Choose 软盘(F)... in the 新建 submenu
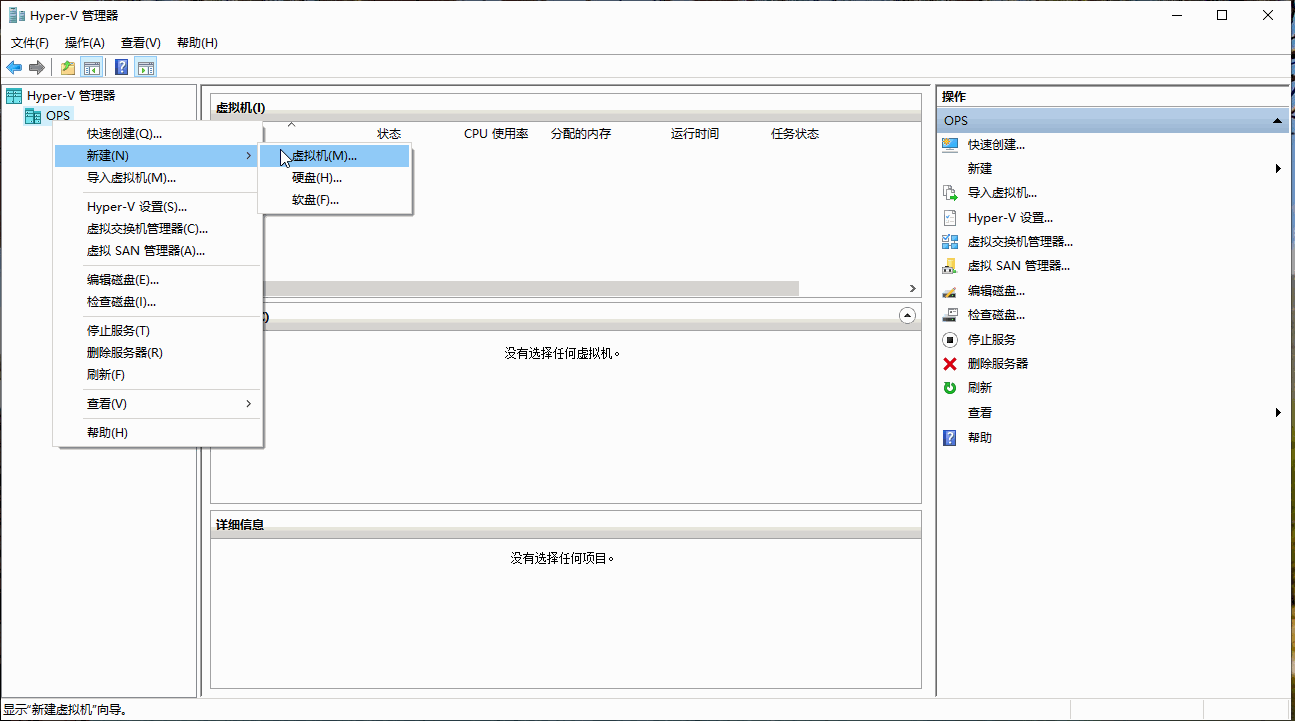This screenshot has width=1295, height=721. click(x=335, y=200)
